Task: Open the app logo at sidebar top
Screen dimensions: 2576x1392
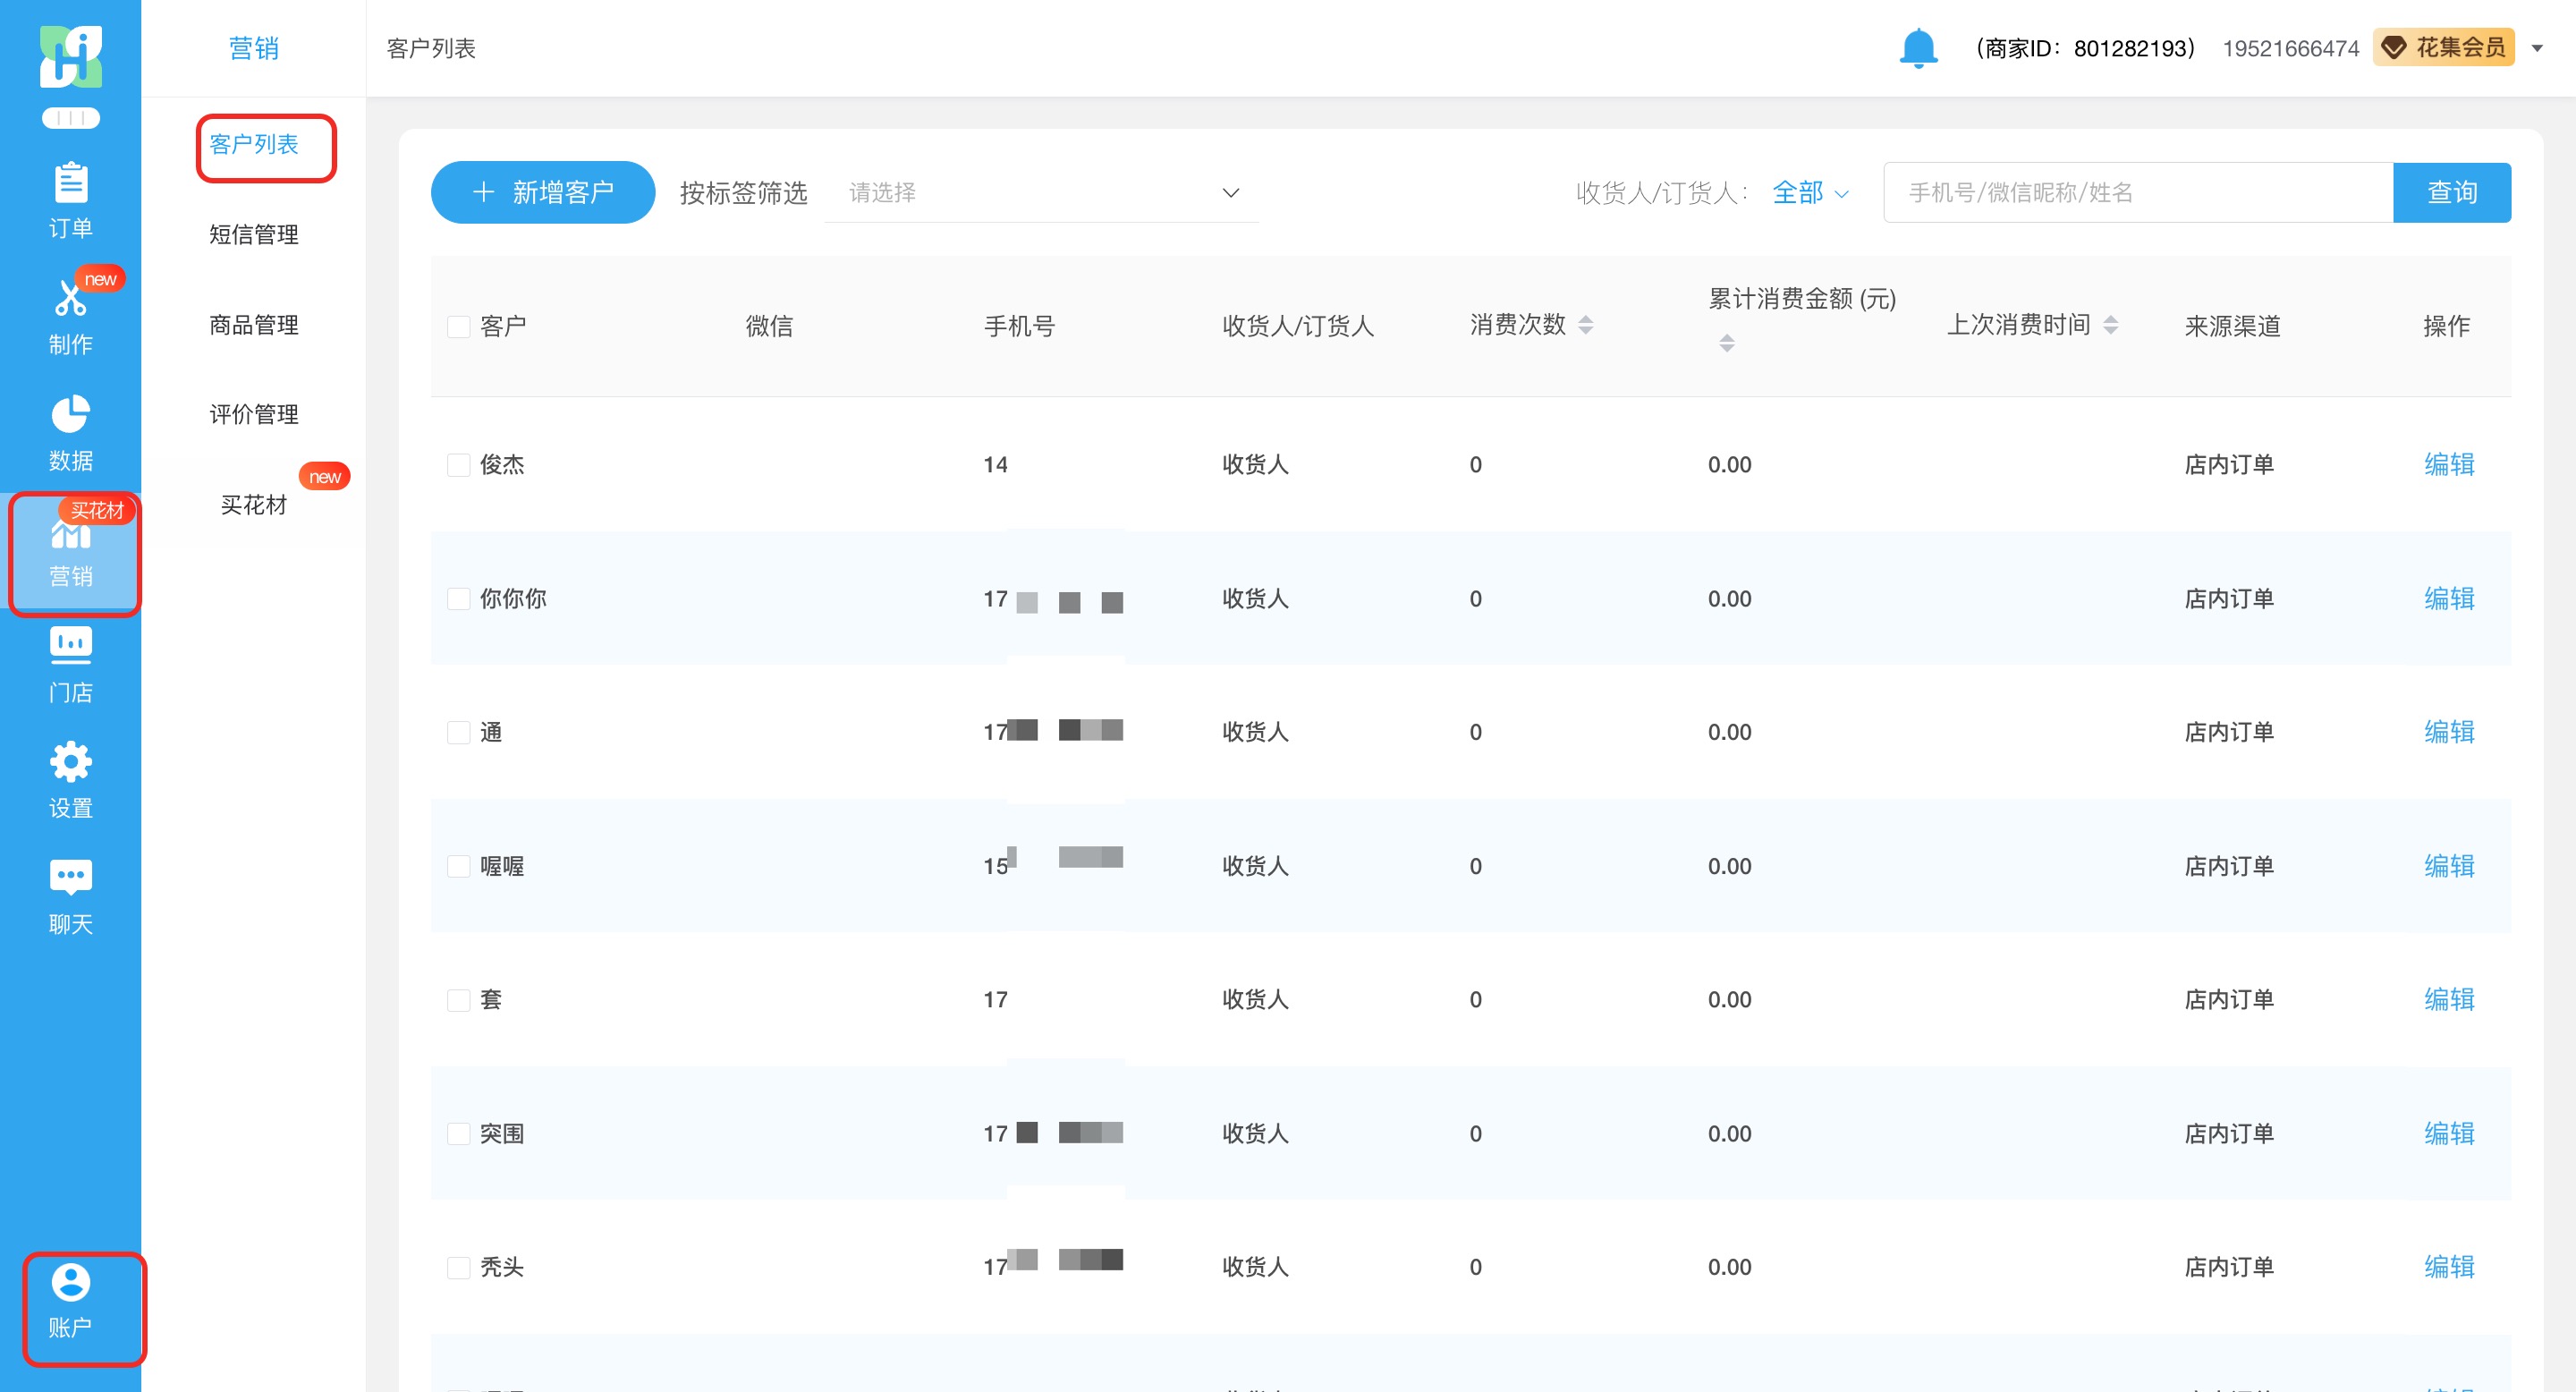Action: (70, 56)
